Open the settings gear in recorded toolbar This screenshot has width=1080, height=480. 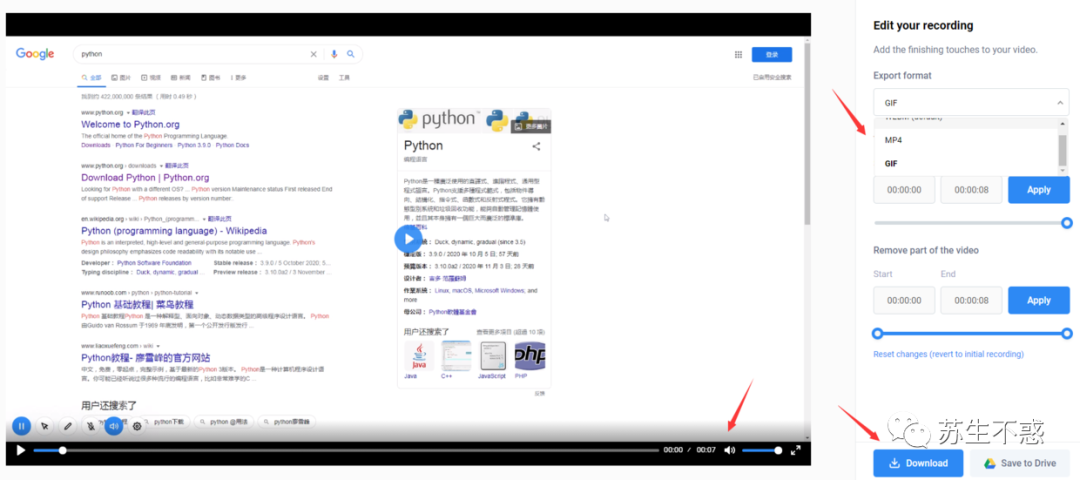(x=137, y=426)
